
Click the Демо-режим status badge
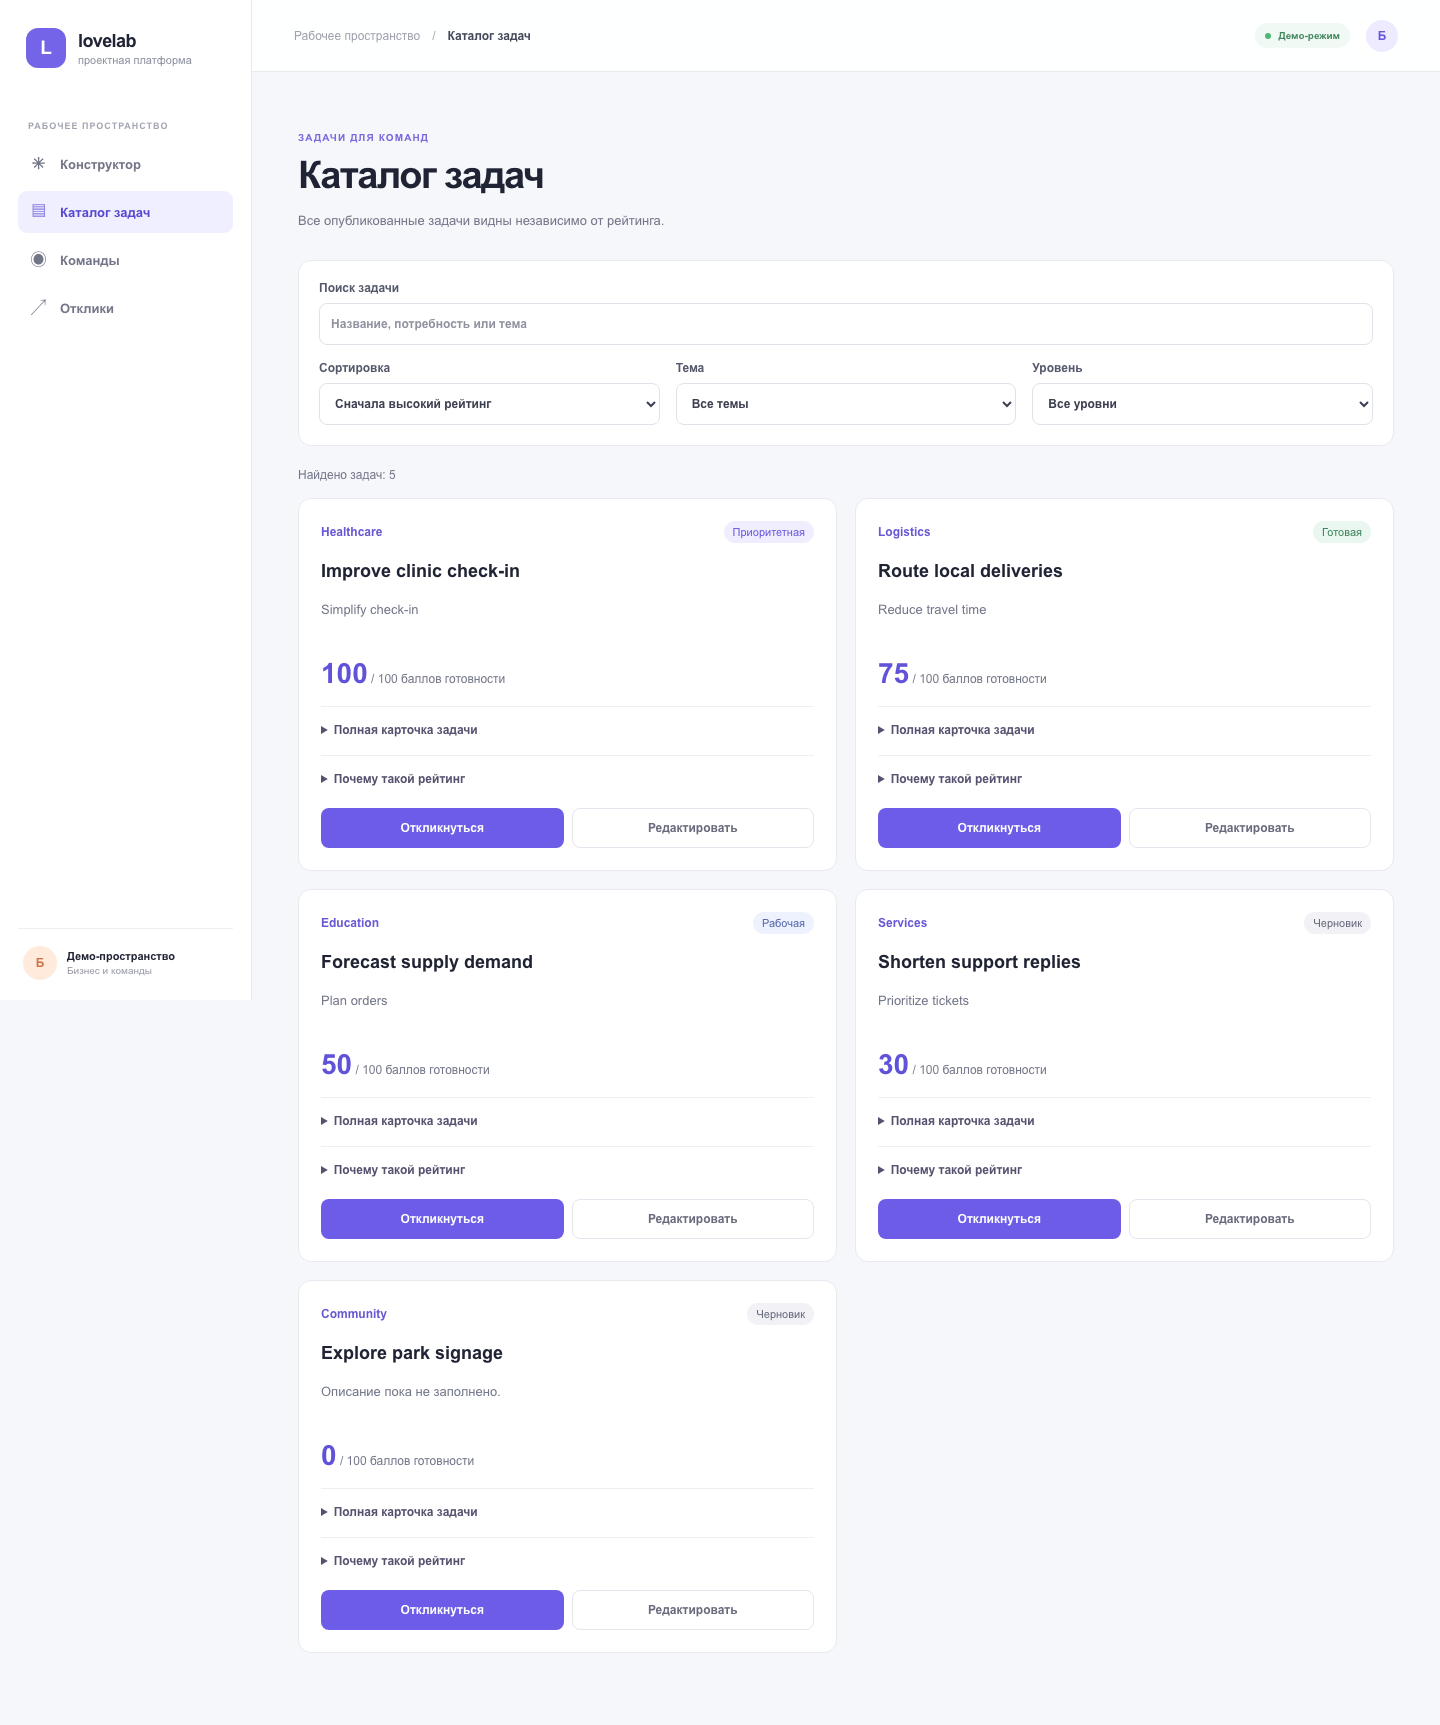pyautogui.click(x=1302, y=36)
